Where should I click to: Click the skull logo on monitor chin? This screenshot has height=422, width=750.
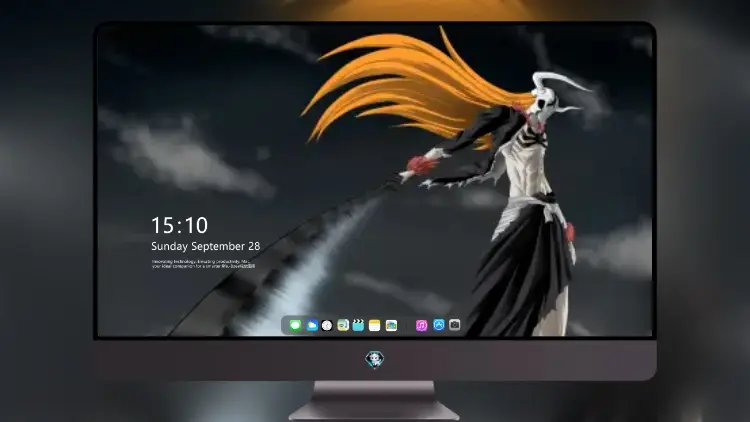(375, 359)
